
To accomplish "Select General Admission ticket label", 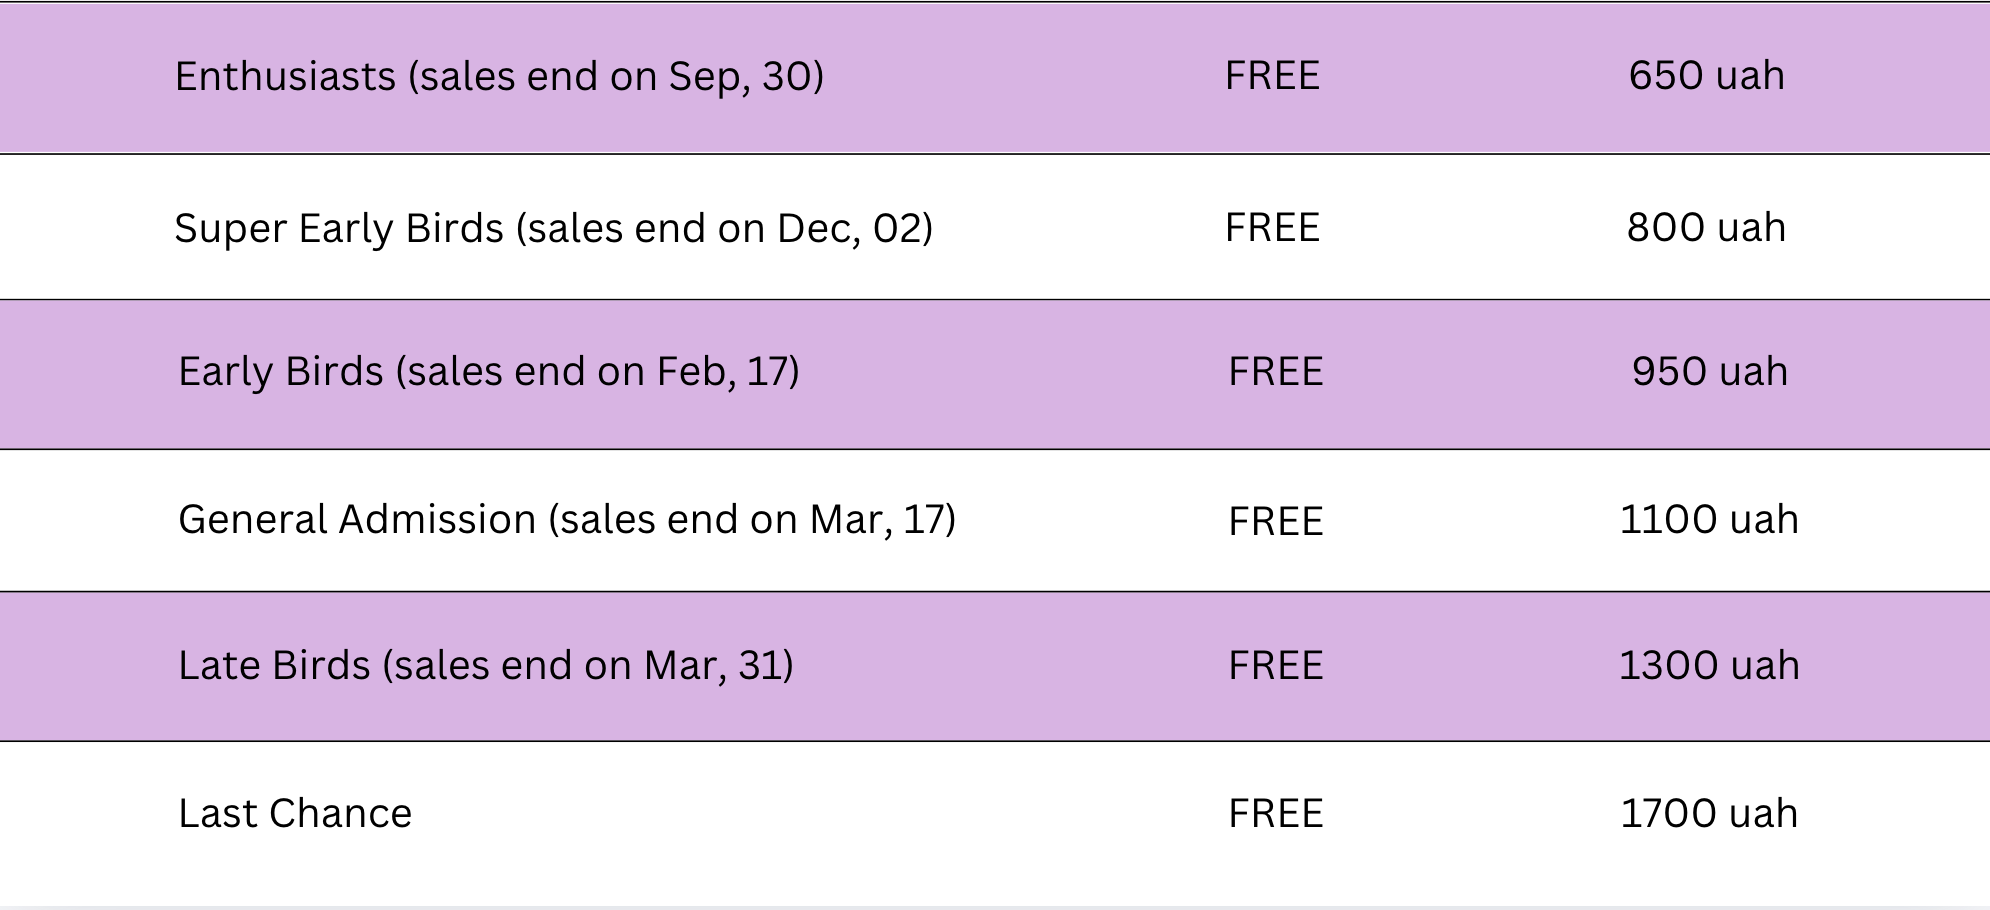I will (x=567, y=521).
